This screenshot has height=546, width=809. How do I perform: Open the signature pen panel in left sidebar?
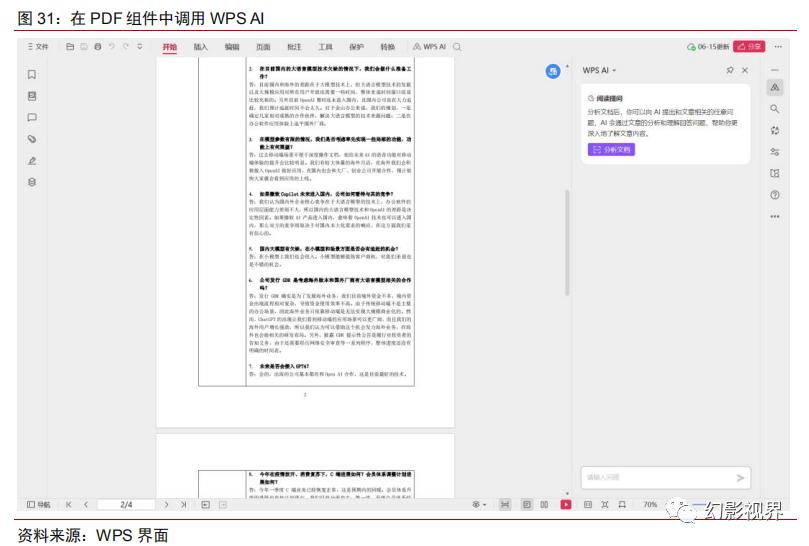tap(32, 160)
